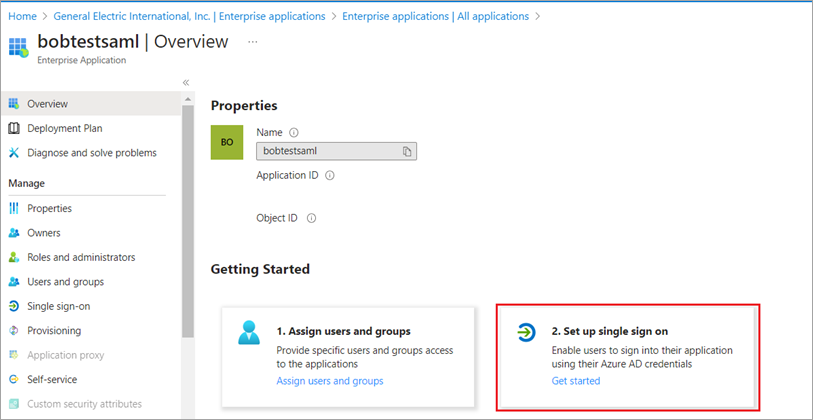
Task: Click the 2. Set up single sign on heading
Action: (610, 331)
